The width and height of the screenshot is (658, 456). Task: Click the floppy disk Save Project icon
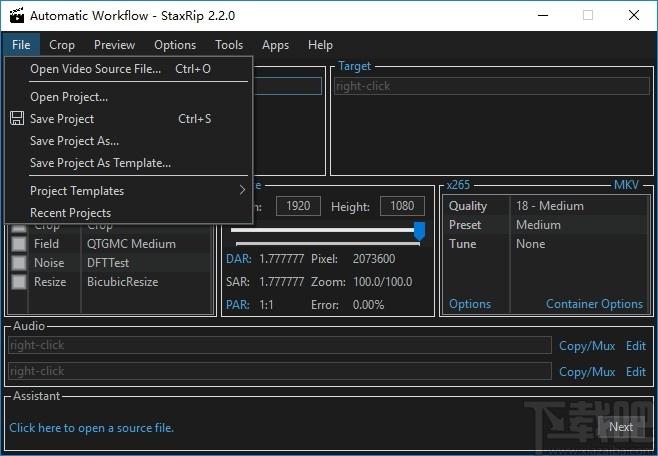coord(17,118)
